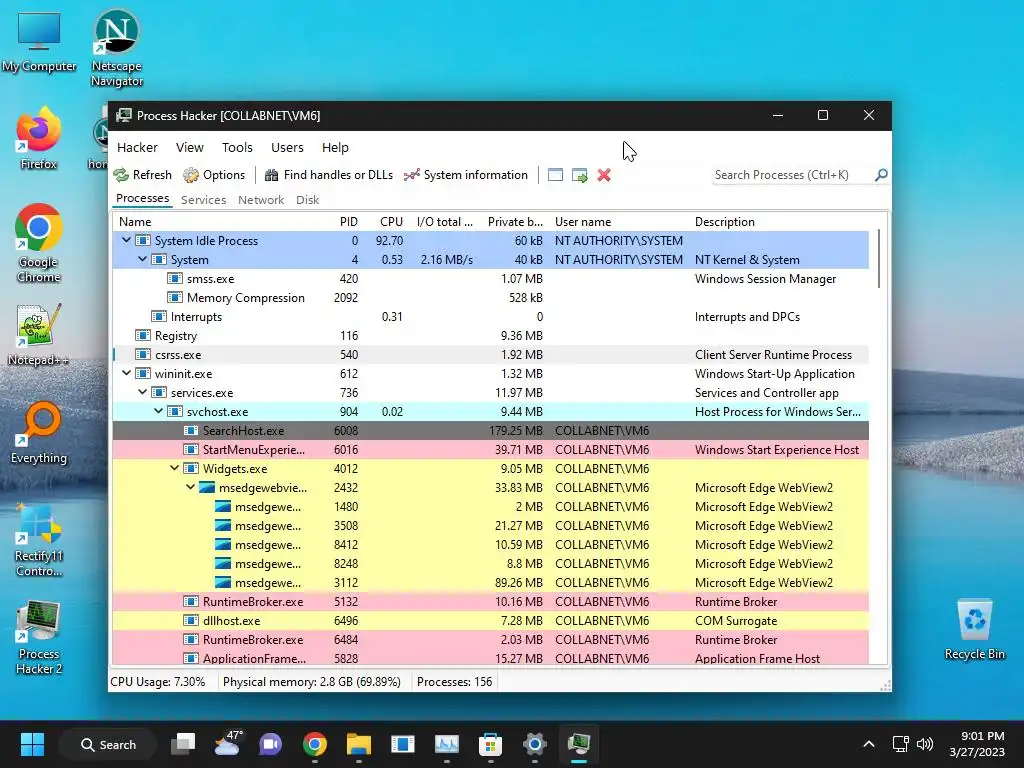Click the search magnifier icon
This screenshot has height=768, width=1024.
tap(881, 175)
